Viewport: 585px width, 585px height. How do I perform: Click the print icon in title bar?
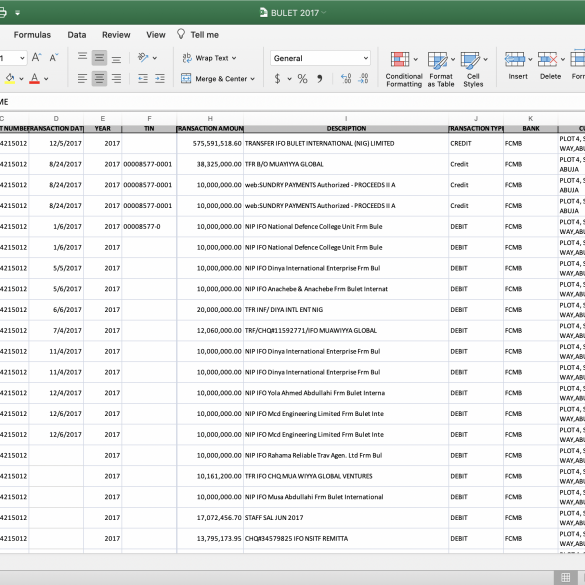pyautogui.click(x=3, y=13)
